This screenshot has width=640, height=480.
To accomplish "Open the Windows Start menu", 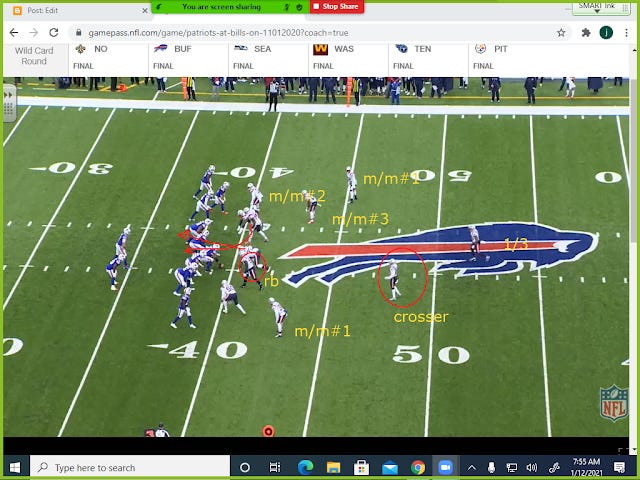I will coord(15,467).
